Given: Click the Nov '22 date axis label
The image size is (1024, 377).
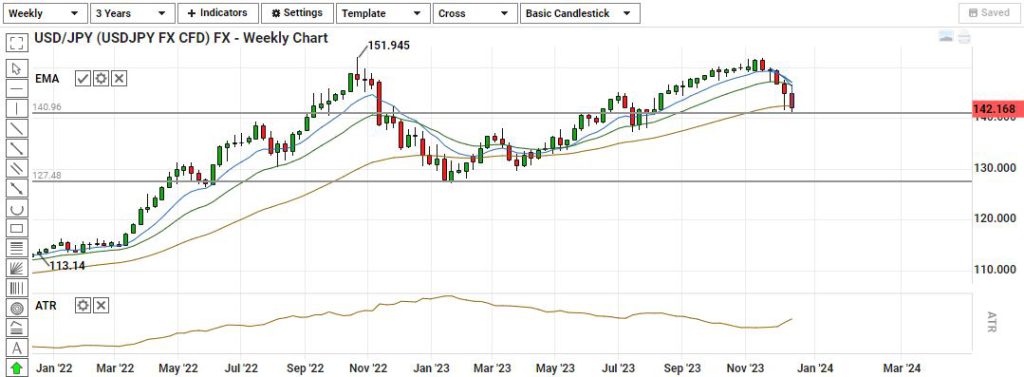Looking at the screenshot, I should 369,368.
